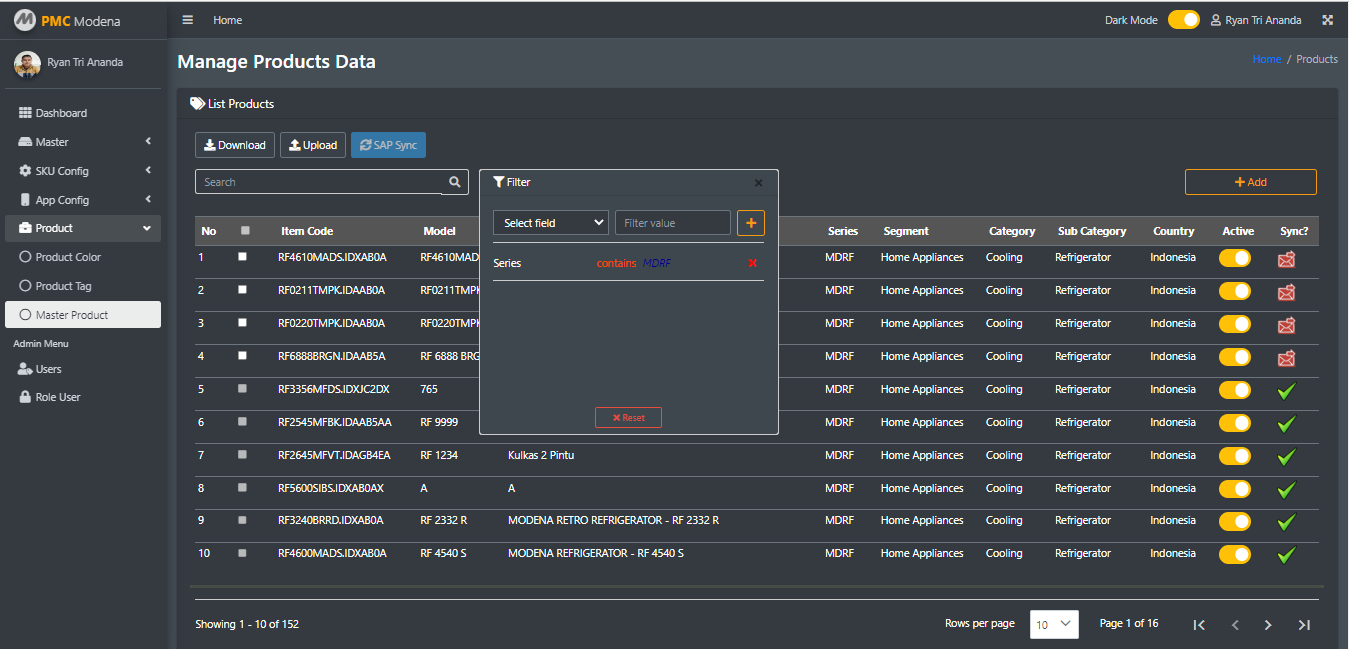This screenshot has height=649, width=1349.
Task: Click the Search input field
Action: pyautogui.click(x=318, y=182)
